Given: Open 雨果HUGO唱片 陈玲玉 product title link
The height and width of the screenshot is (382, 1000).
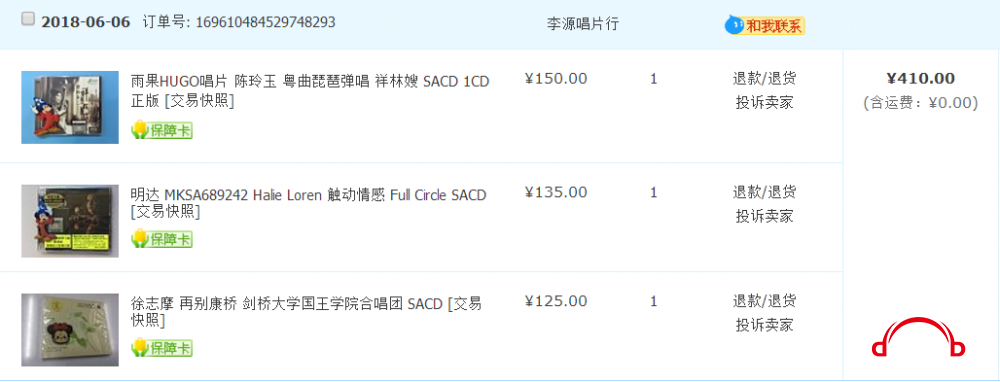Looking at the screenshot, I should tap(309, 91).
